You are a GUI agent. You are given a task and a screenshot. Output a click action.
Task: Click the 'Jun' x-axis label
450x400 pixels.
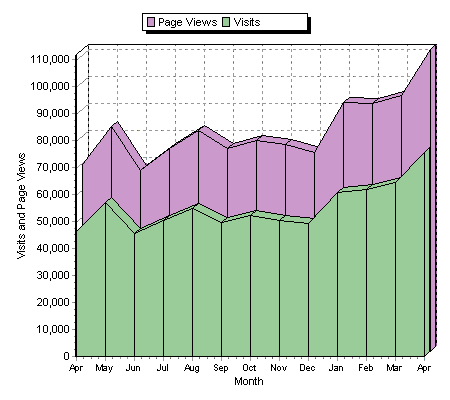click(133, 368)
